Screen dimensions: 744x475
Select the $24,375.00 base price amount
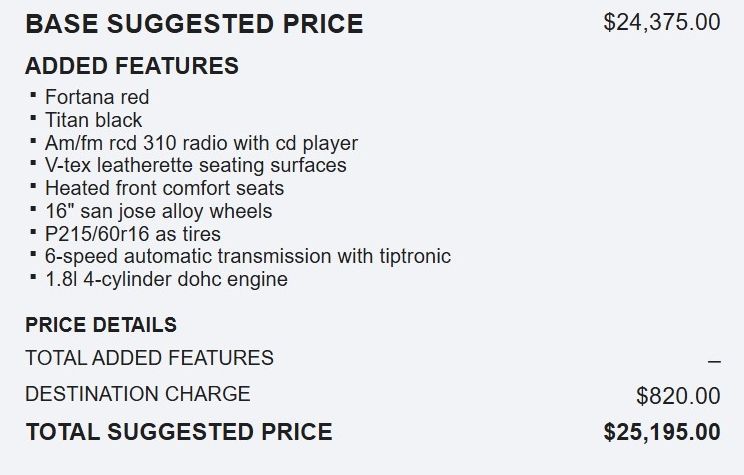[661, 22]
